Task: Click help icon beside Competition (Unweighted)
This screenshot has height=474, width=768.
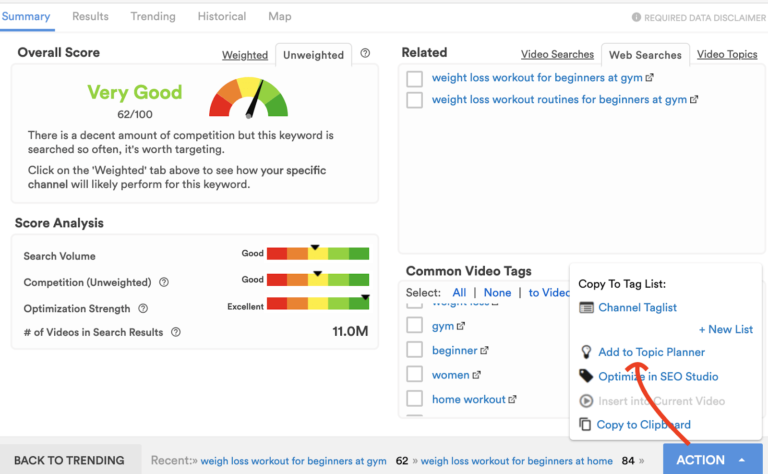Action: (164, 283)
